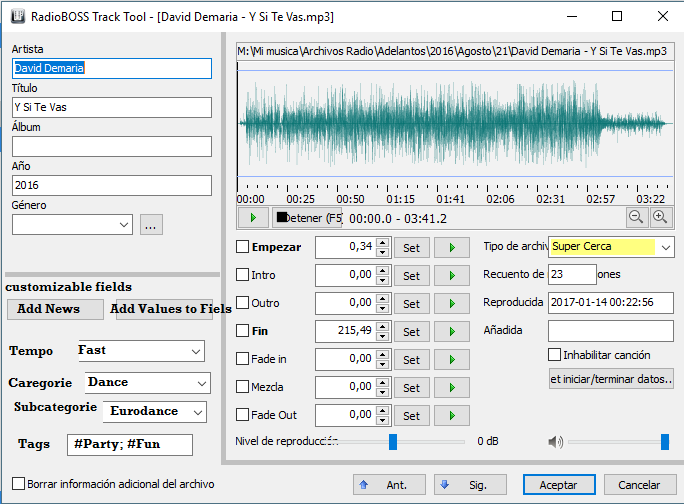Decrease Empezar value with down arrow
Viewport: 684px width, 504px height.
click(383, 252)
